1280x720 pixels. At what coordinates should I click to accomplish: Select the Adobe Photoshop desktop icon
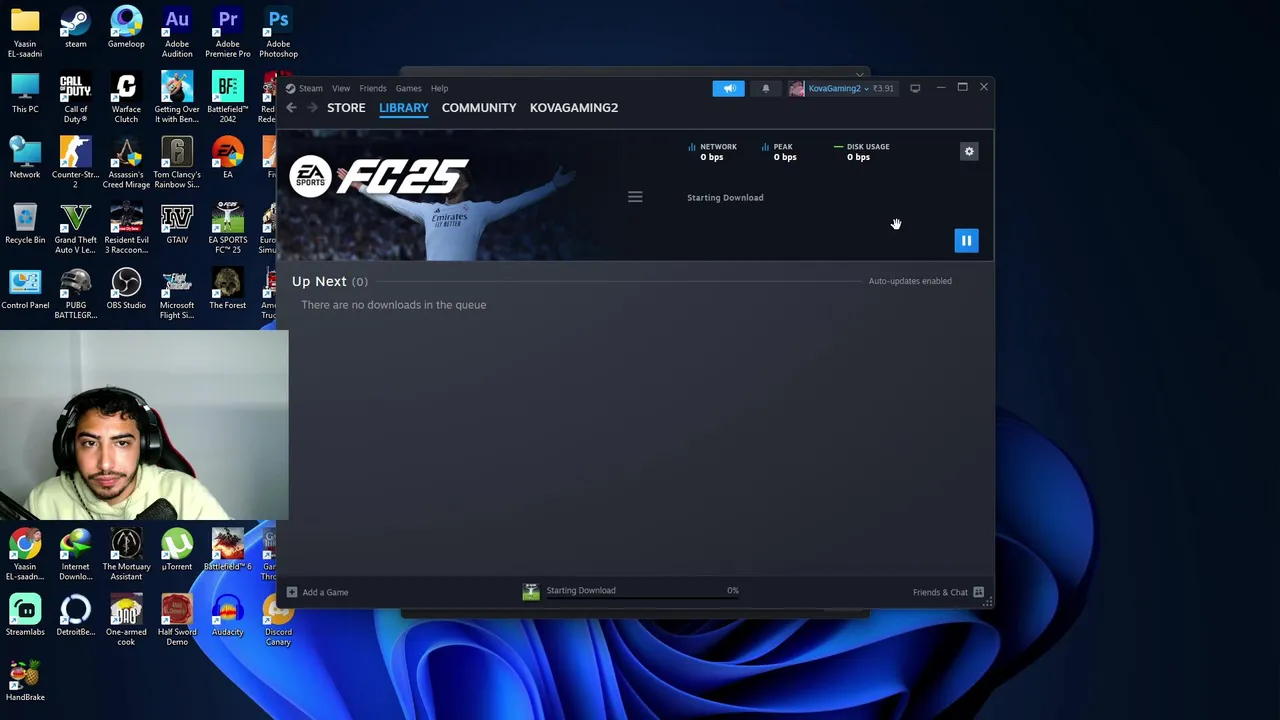click(x=278, y=33)
